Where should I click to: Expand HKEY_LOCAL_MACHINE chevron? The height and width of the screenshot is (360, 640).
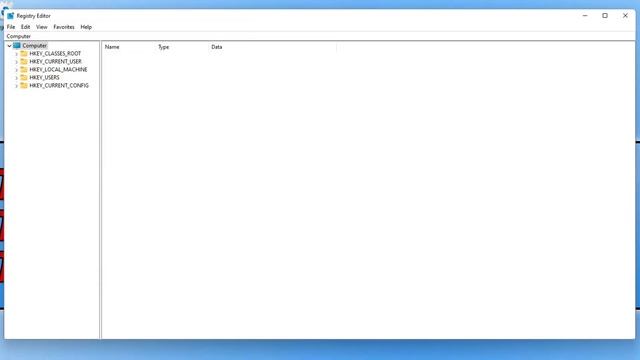pos(16,70)
